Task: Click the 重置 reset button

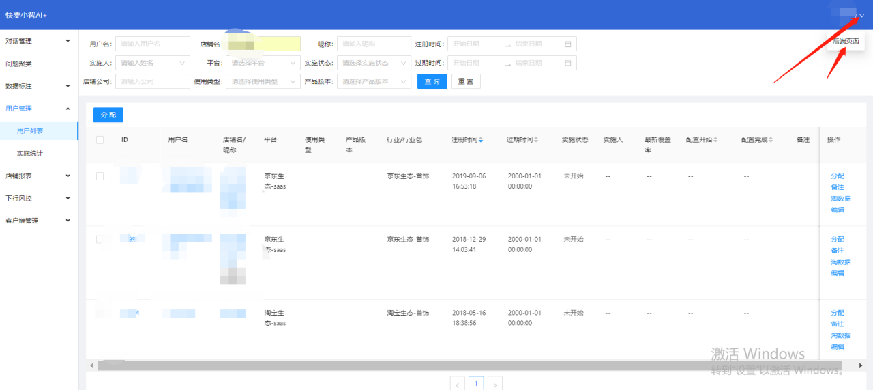Action: [x=465, y=81]
